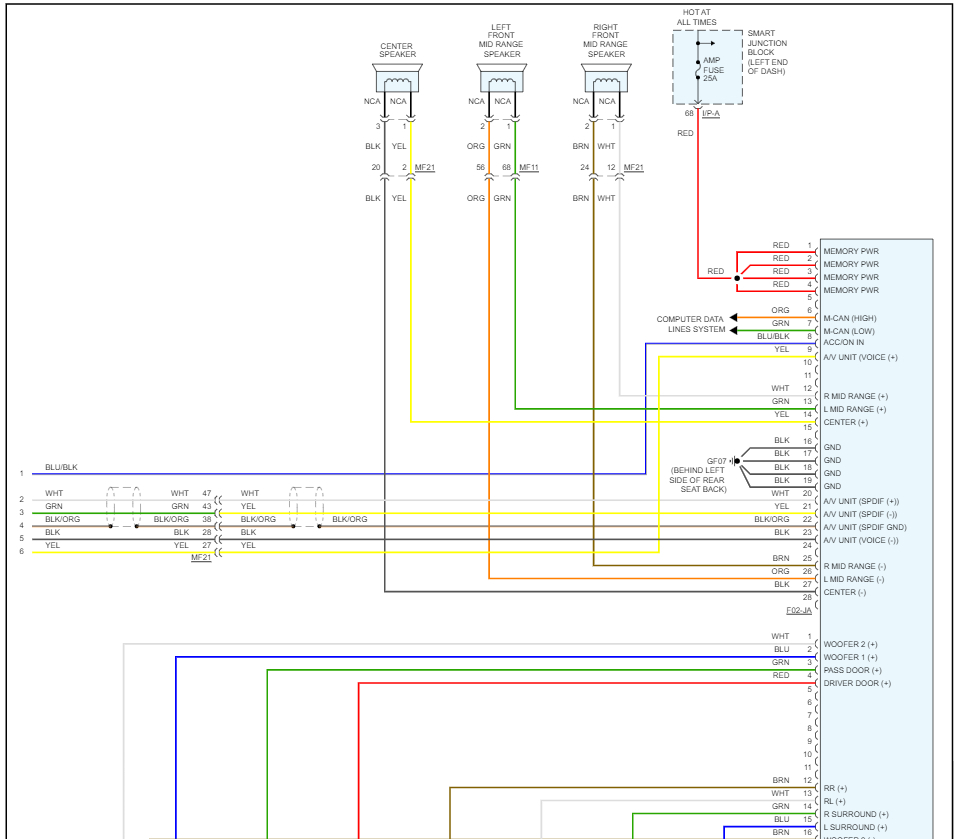The width and height of the screenshot is (959, 839).
Task: Click the GF07 ground symbol
Action: [735, 461]
